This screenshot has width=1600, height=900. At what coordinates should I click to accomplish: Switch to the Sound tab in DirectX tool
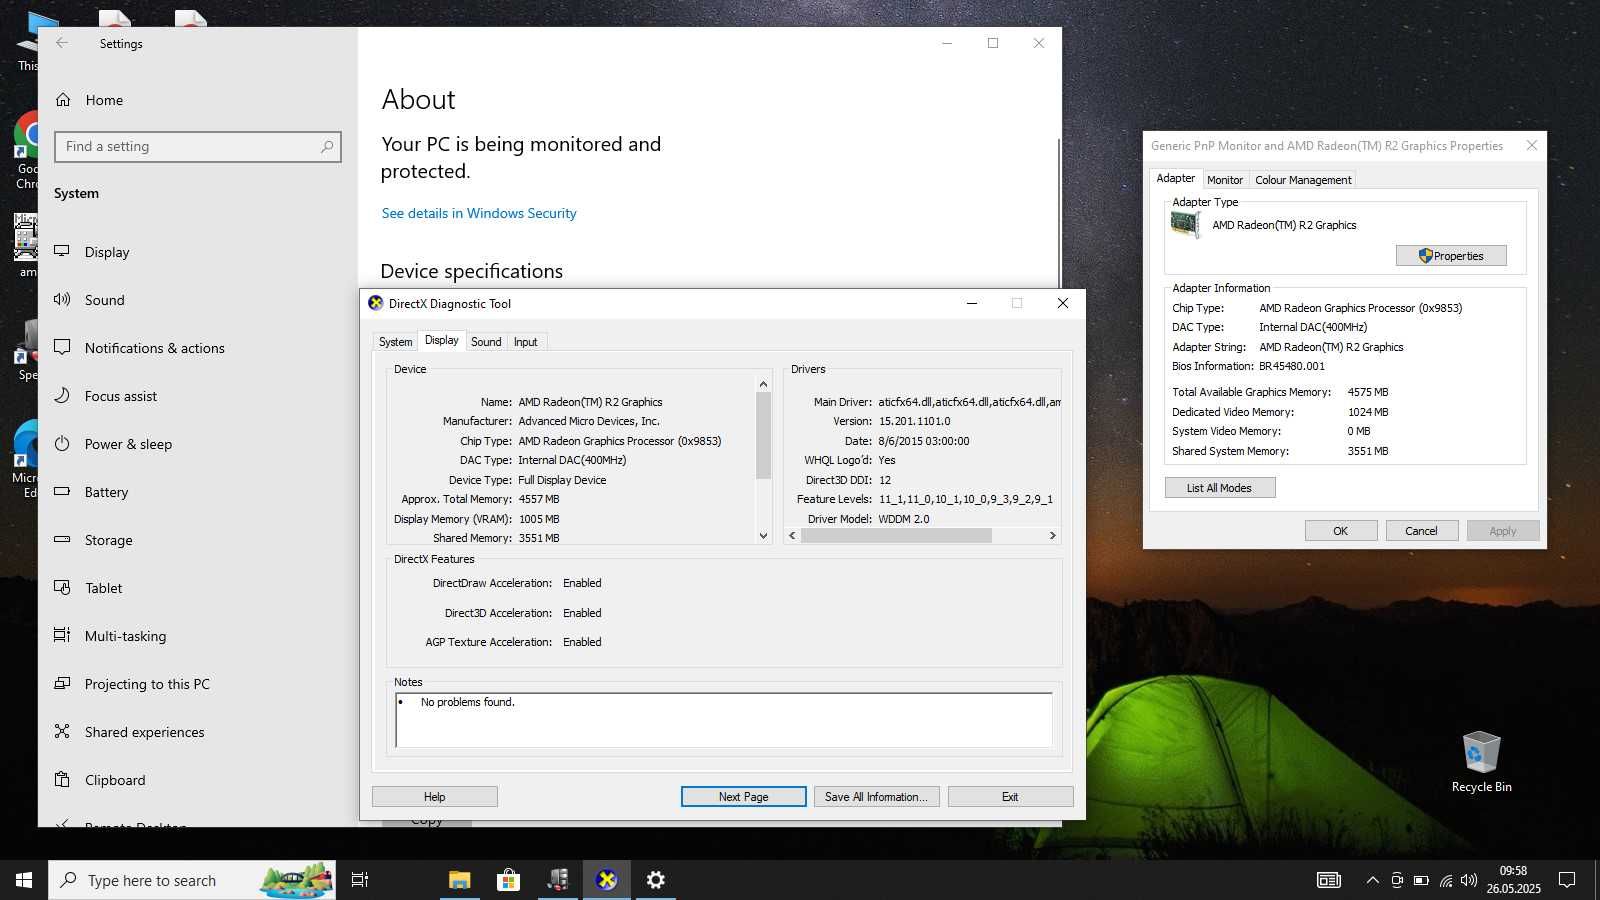tap(486, 342)
